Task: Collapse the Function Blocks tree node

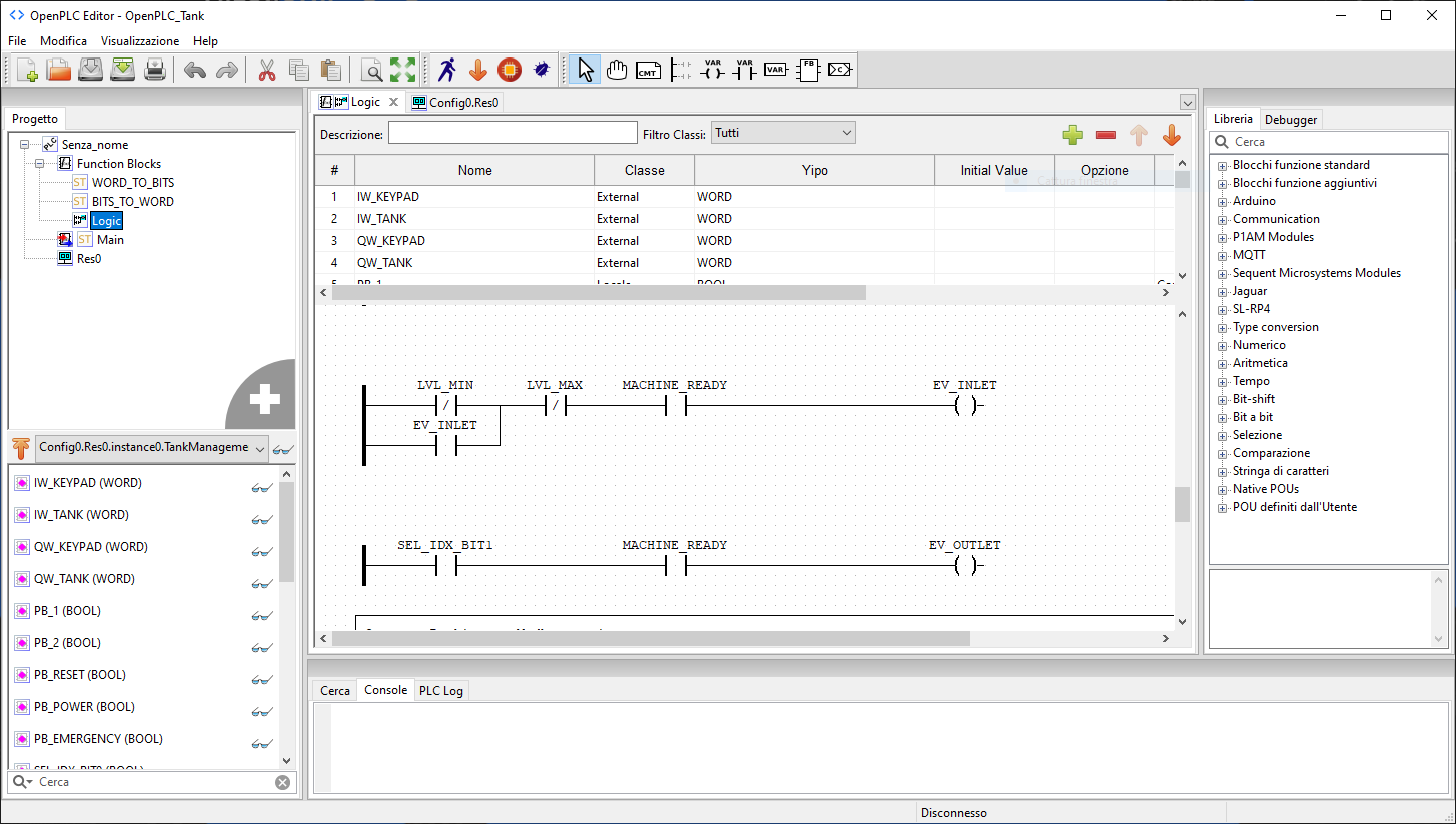Action: click(39, 164)
